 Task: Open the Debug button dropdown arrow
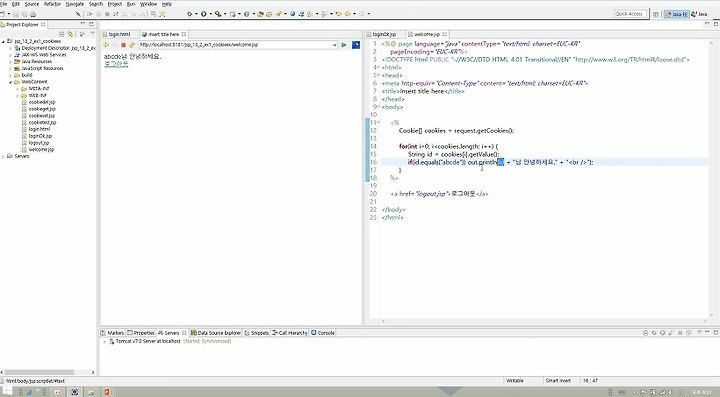(196, 14)
